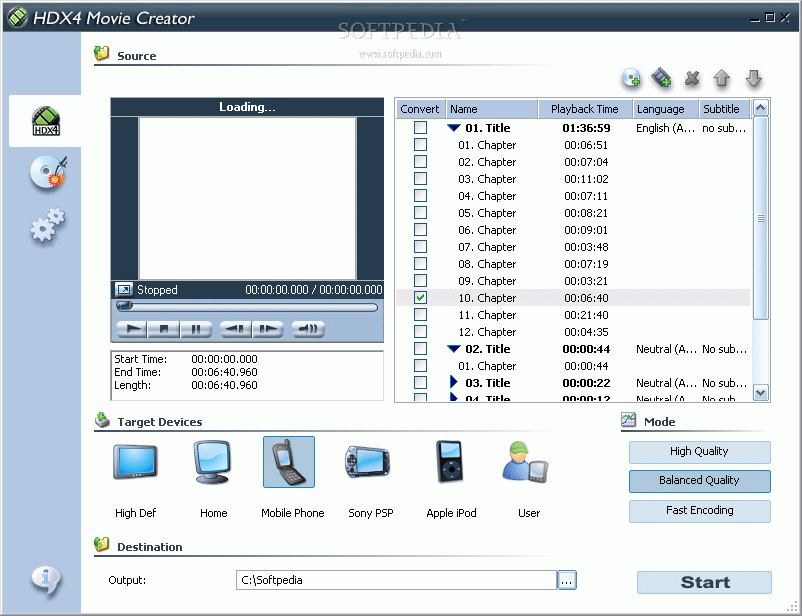
Task: Click the list scrollbar up arrow
Action: (761, 108)
